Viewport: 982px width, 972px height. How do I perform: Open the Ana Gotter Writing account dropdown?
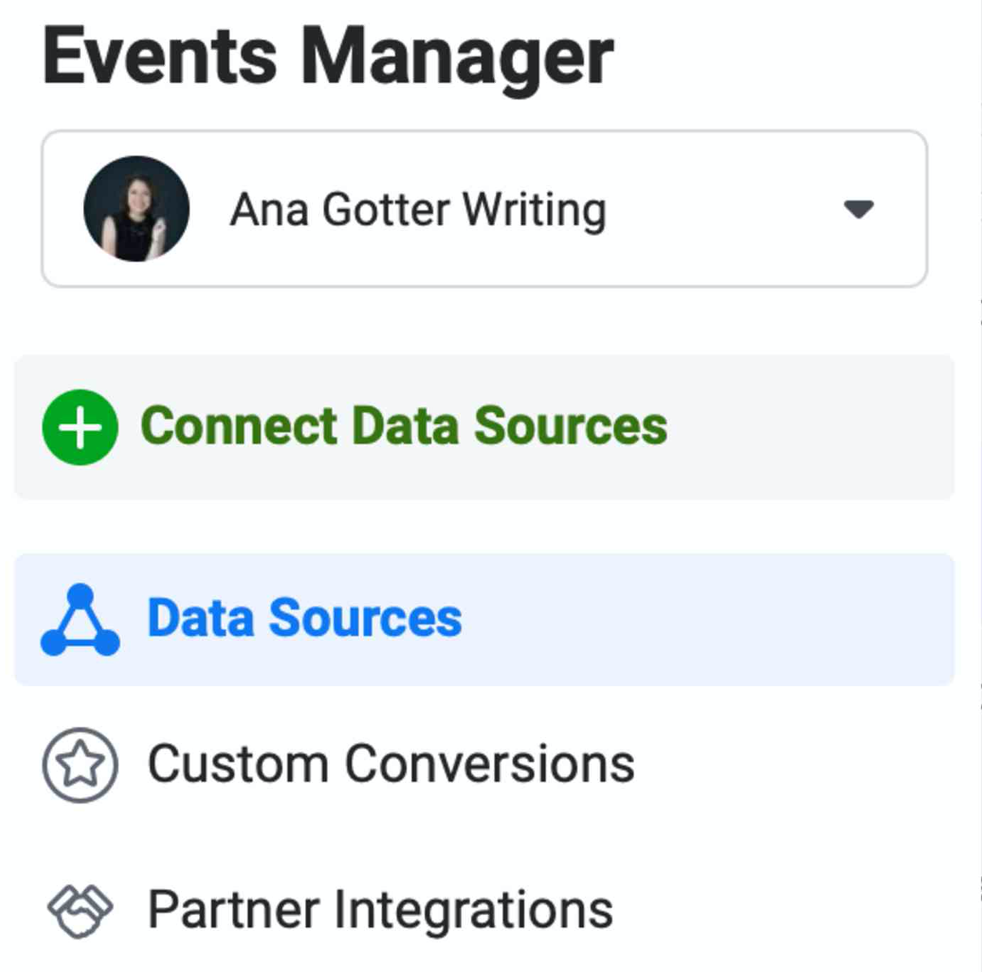click(859, 209)
